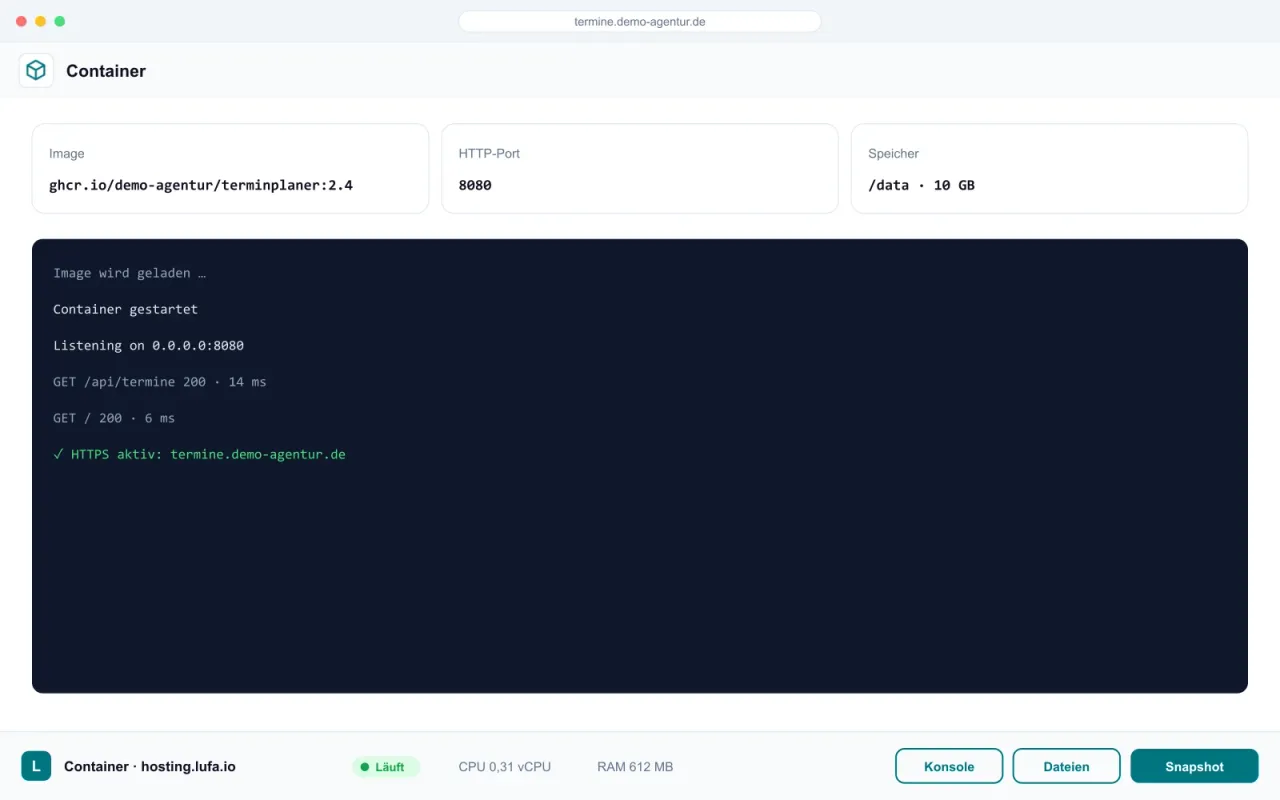Click log line GET / 200 · 6 ms
The image size is (1280, 800).
coord(114,418)
